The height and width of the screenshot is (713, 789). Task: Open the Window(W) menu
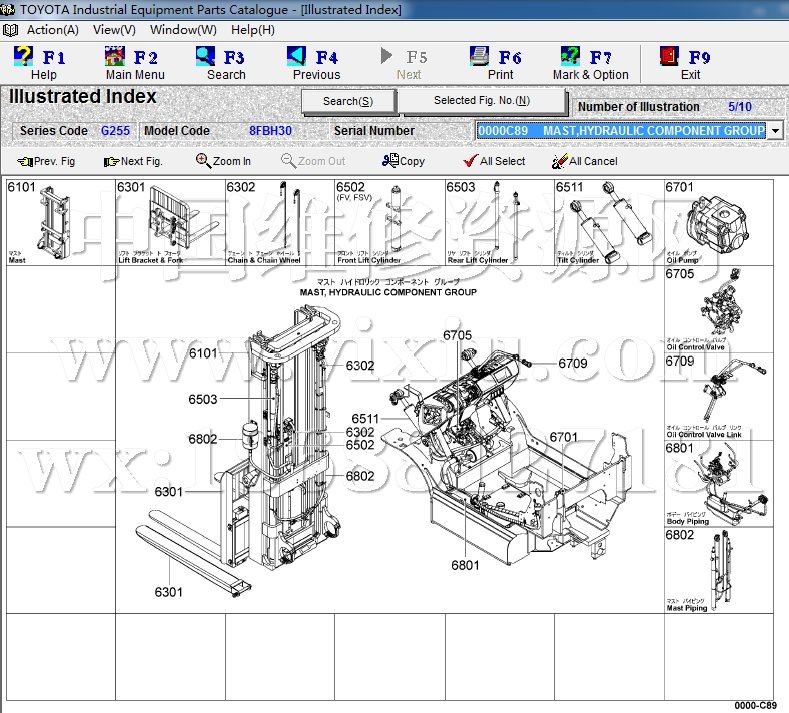[183, 30]
